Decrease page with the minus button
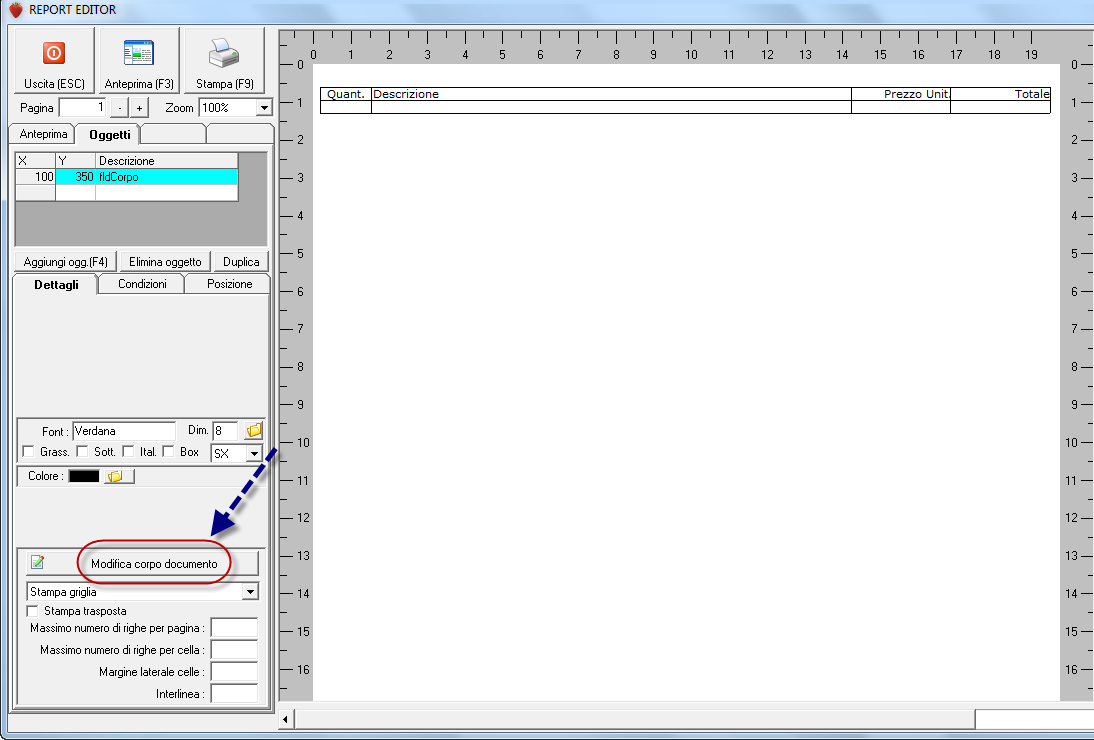 [x=120, y=108]
